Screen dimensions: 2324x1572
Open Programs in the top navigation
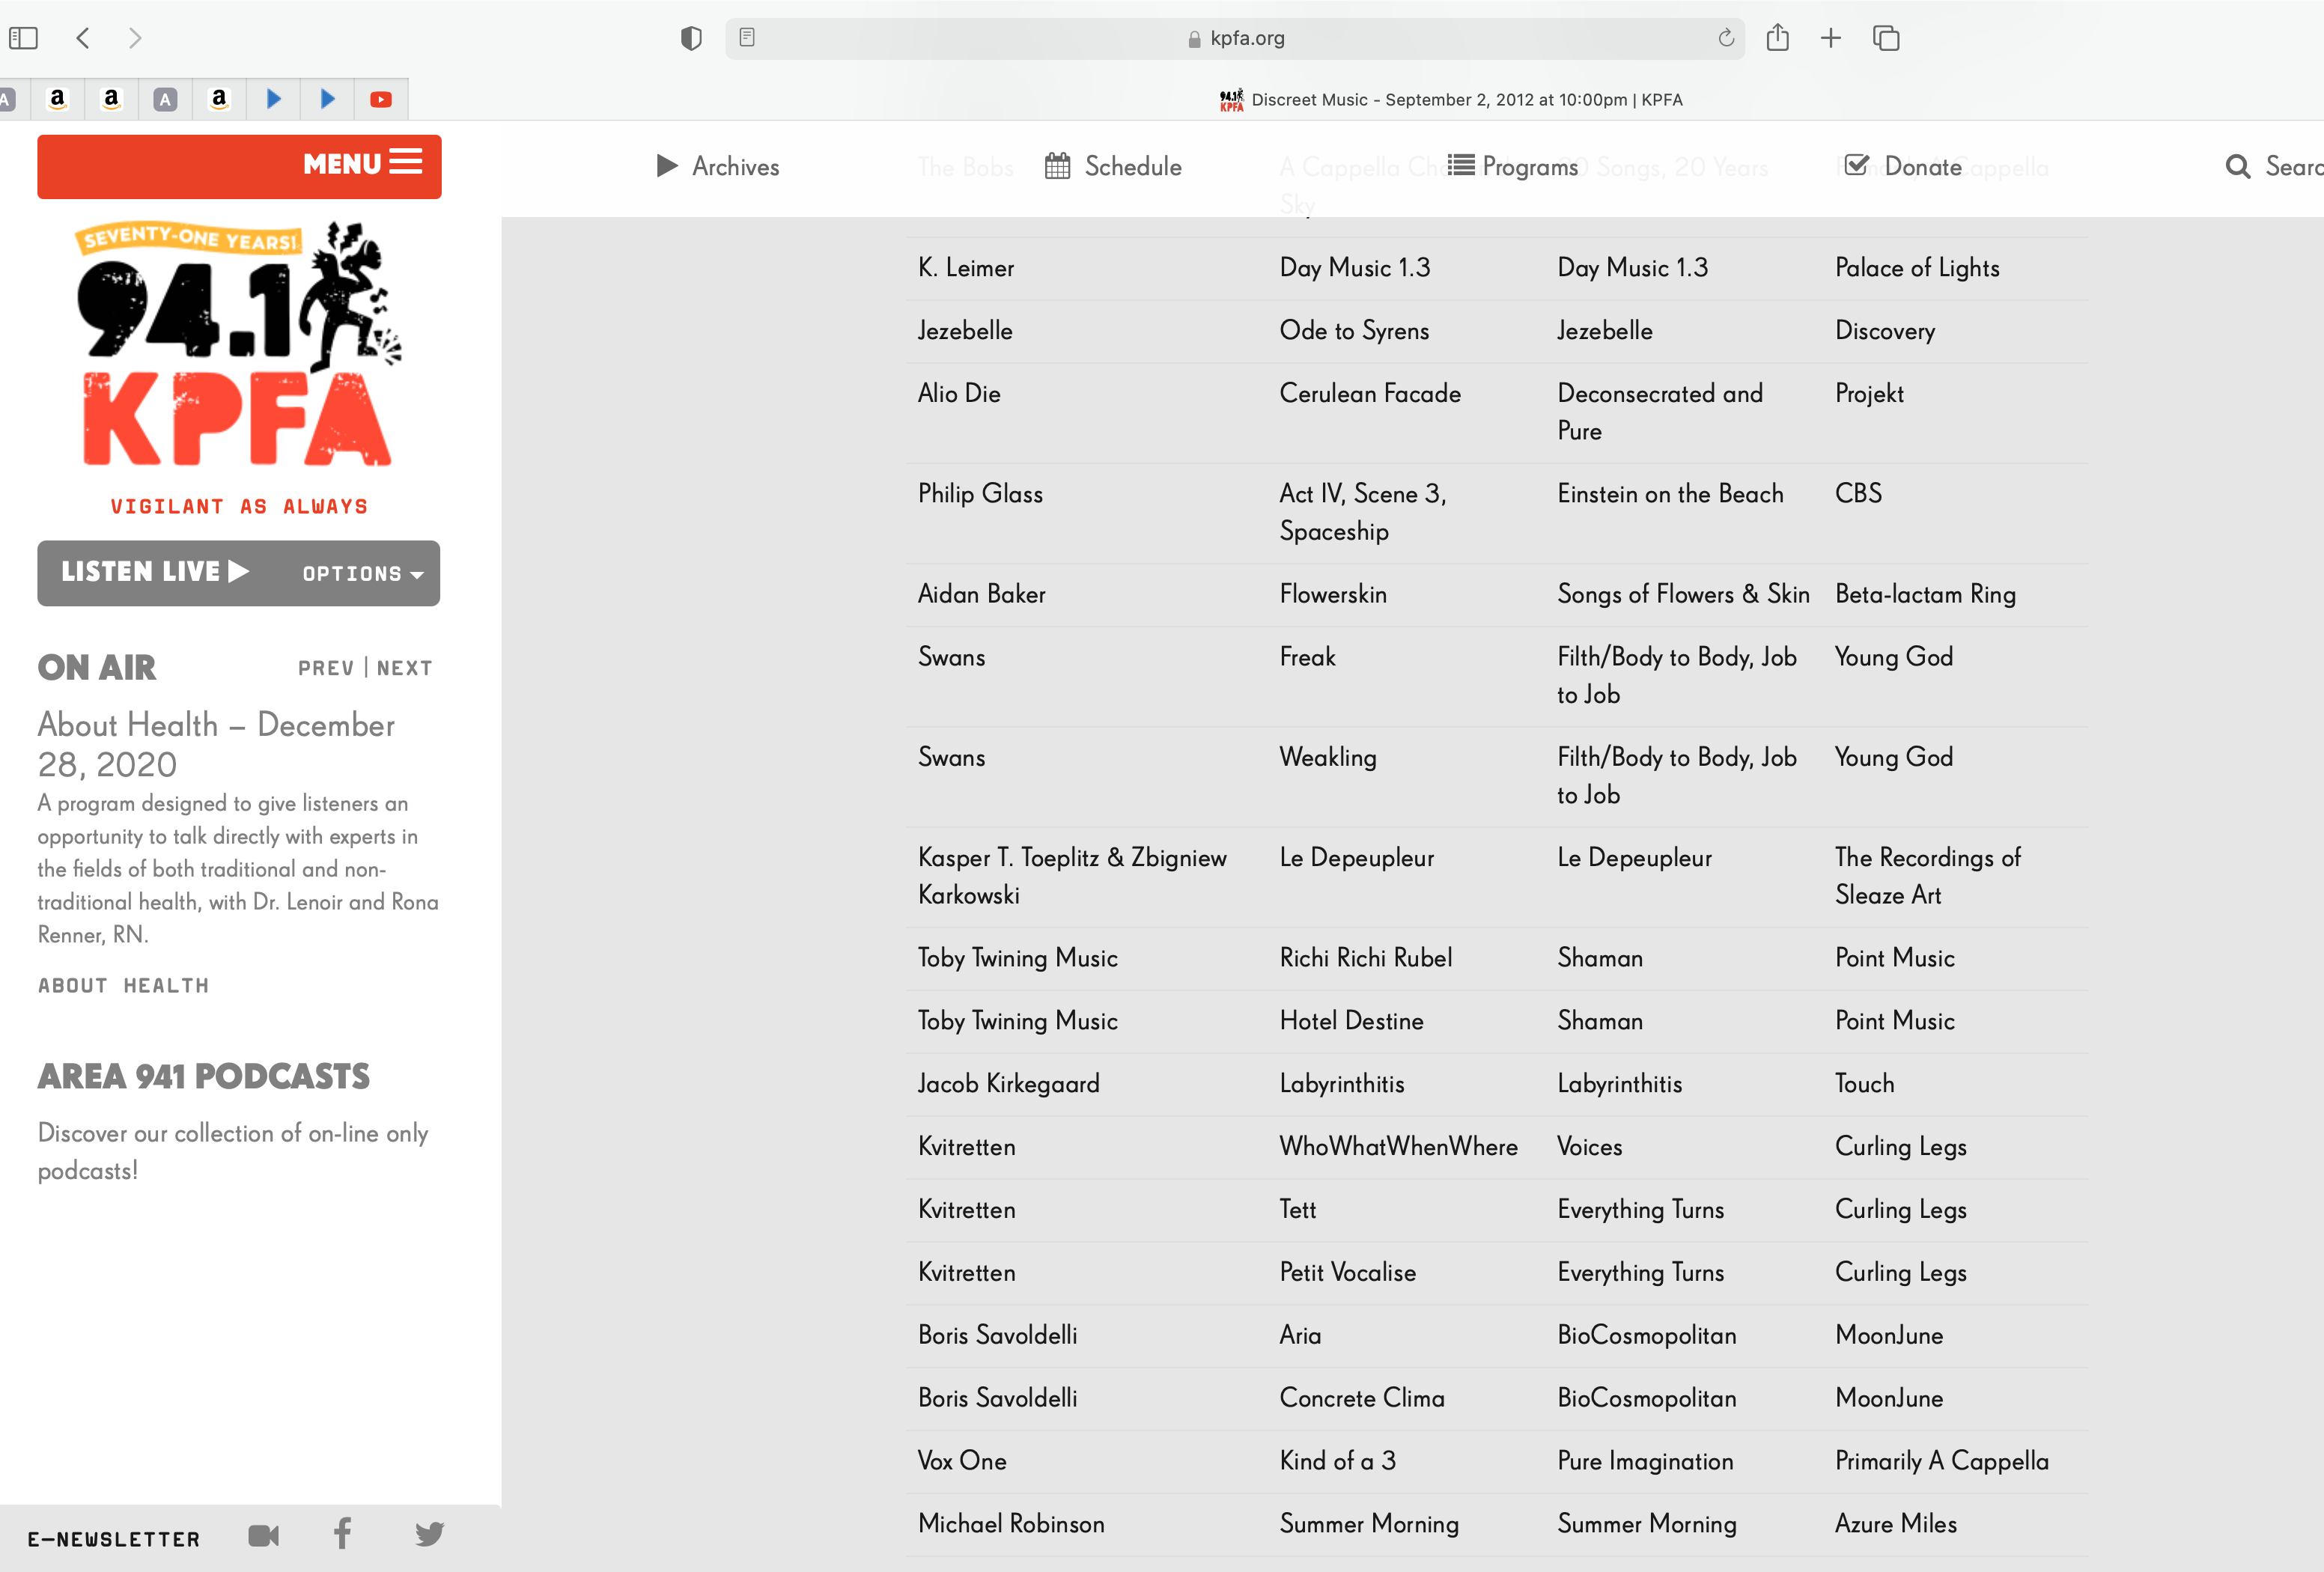click(1513, 166)
